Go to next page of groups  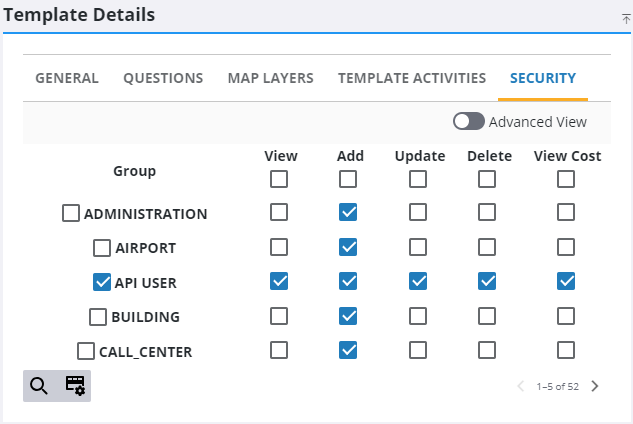click(x=595, y=386)
